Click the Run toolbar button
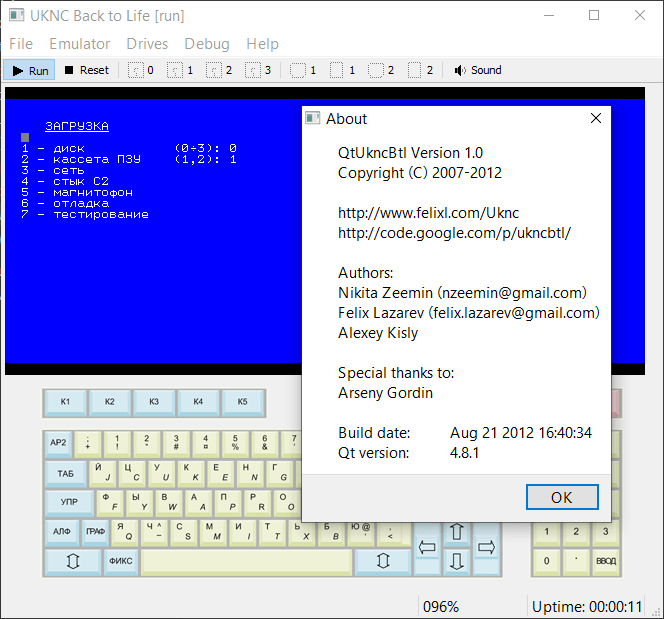The width and height of the screenshot is (664, 619). coord(29,70)
